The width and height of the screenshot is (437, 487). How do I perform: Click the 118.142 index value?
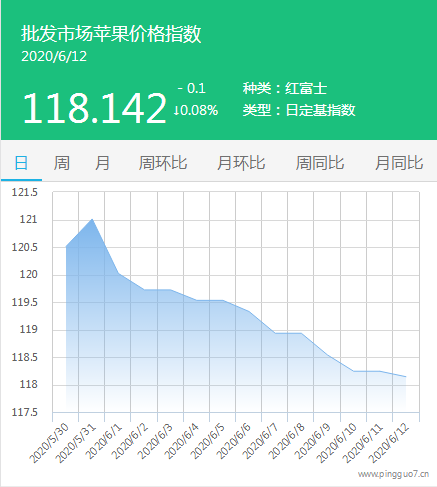click(x=94, y=108)
